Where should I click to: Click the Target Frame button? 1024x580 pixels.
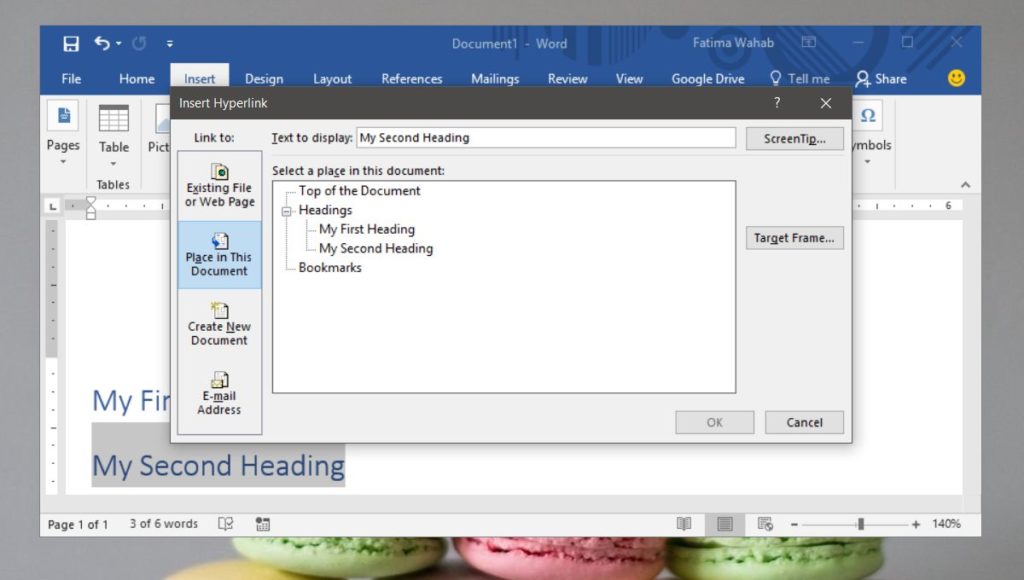794,237
